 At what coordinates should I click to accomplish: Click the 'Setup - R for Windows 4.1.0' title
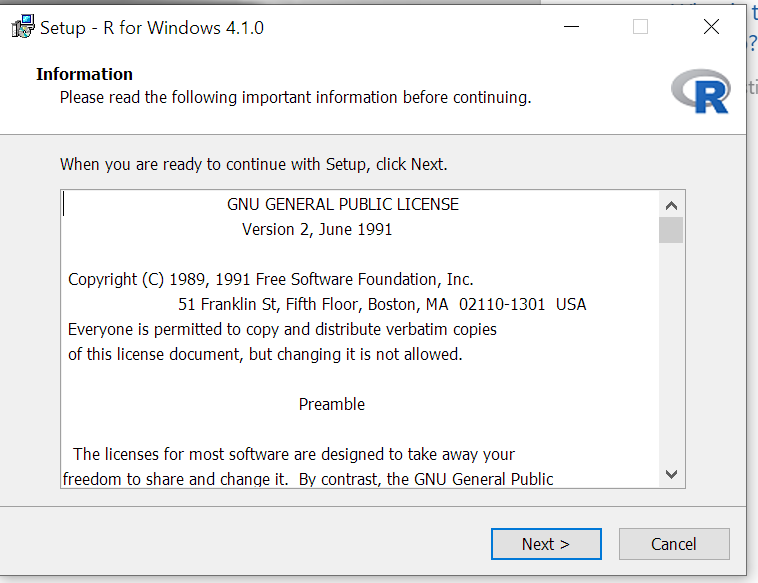(x=152, y=28)
